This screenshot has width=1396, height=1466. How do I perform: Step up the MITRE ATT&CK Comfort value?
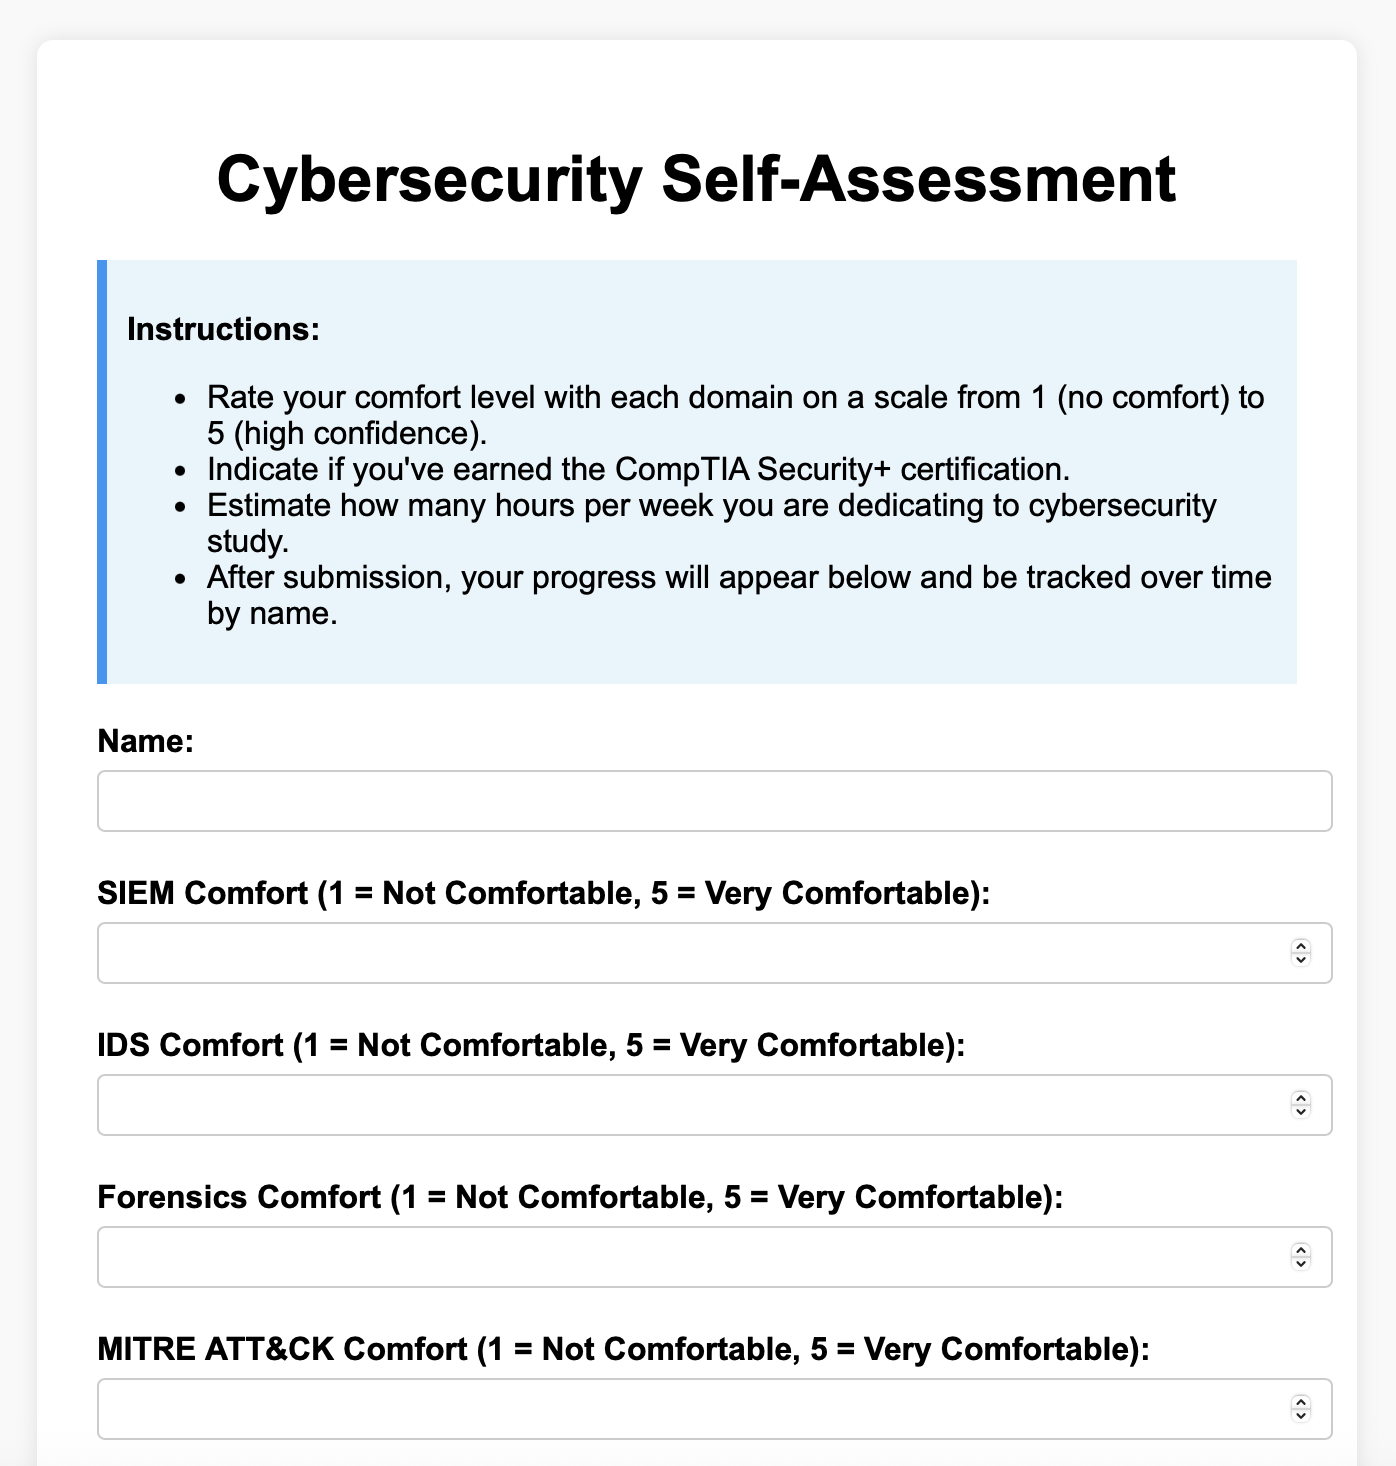1300,1402
